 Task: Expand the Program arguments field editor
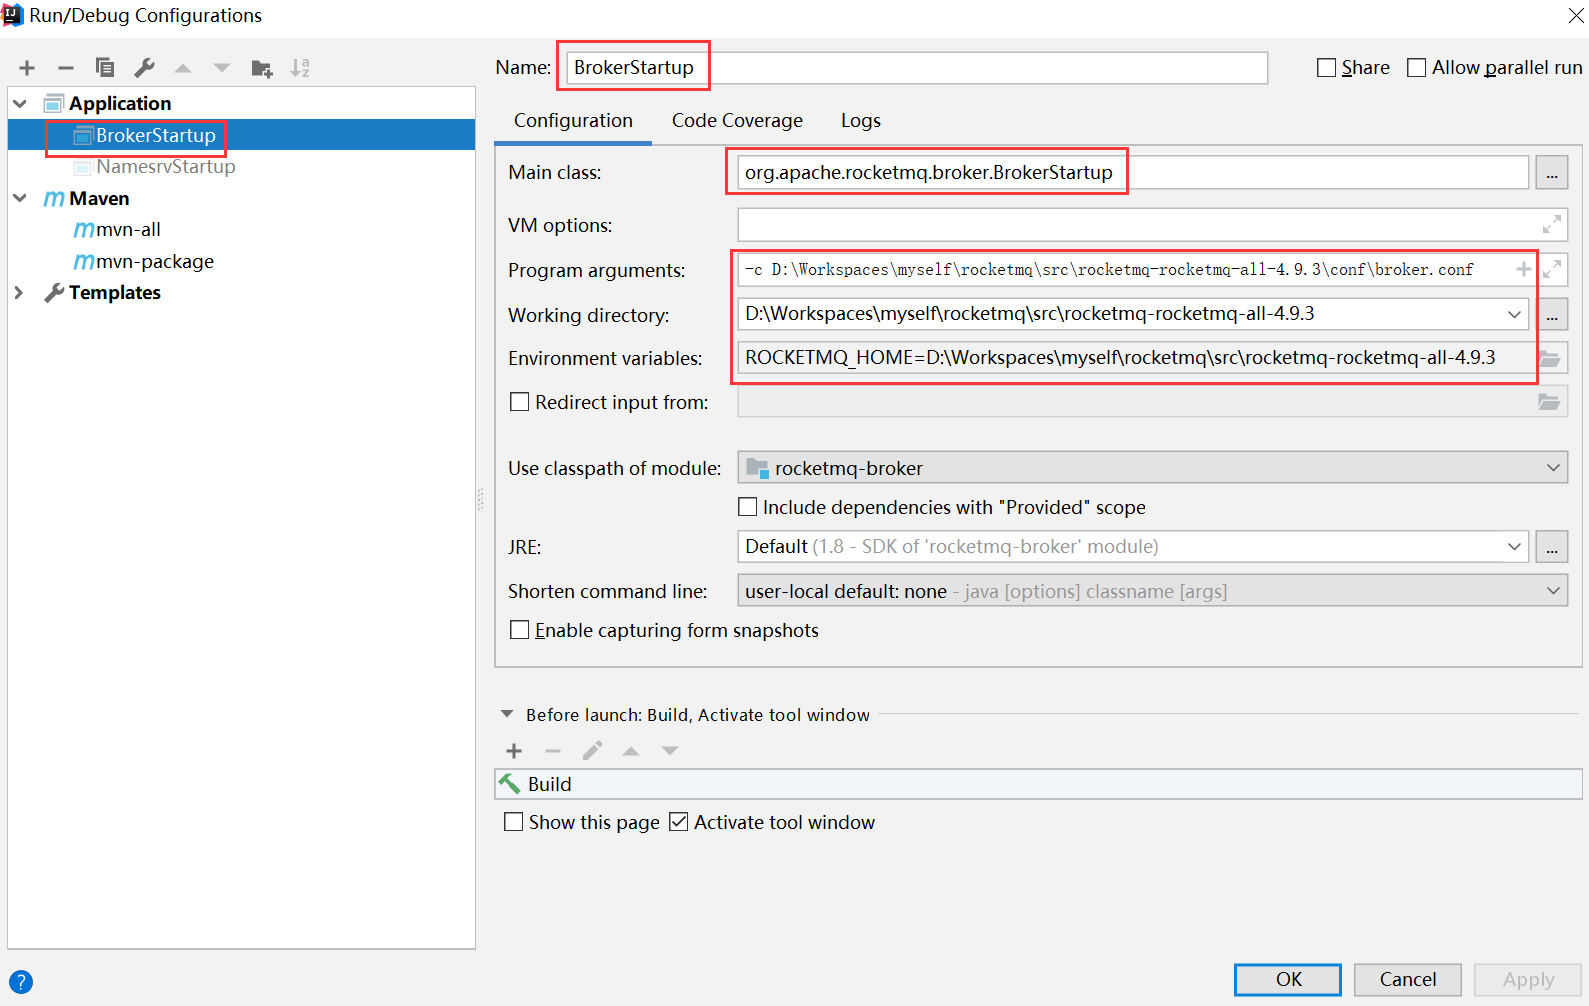[1551, 269]
